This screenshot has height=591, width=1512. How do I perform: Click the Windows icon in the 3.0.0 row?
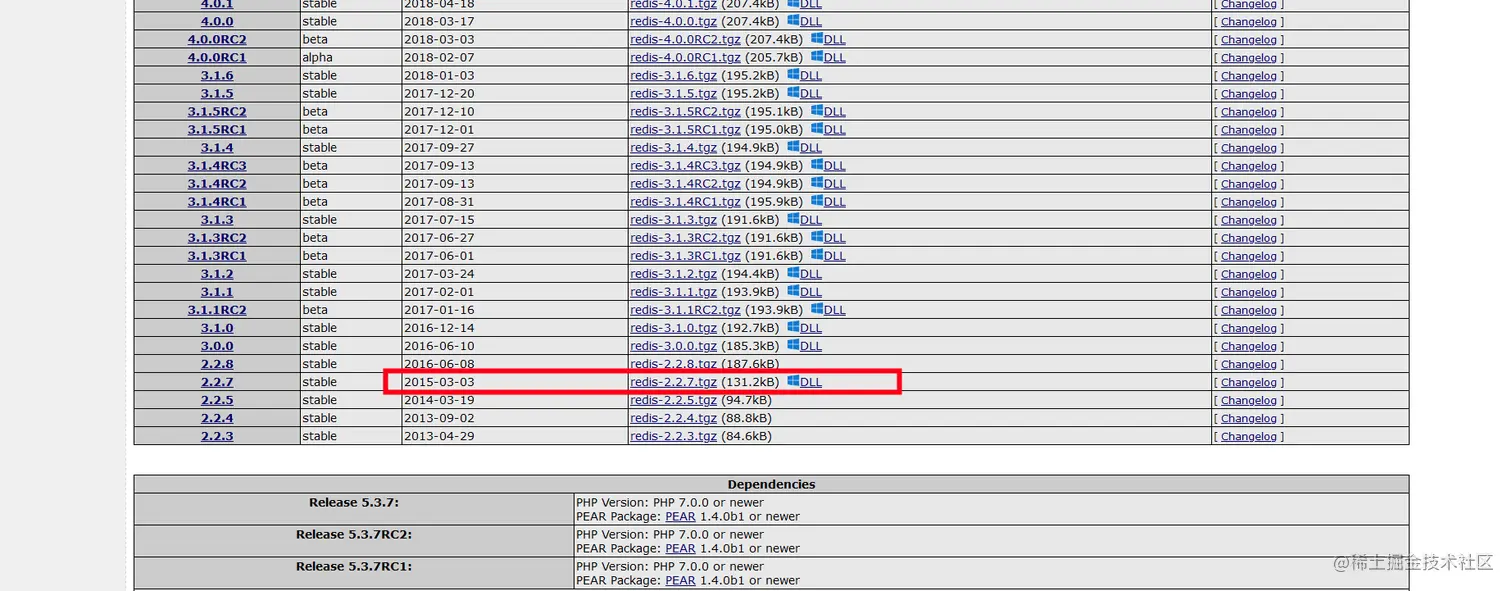(x=793, y=344)
